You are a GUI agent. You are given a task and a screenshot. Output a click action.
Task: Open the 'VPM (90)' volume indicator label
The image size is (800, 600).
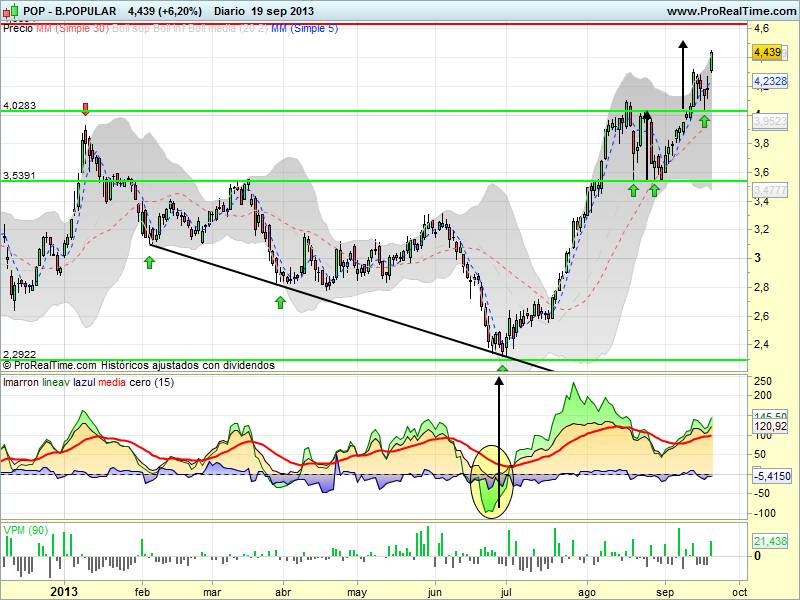[x=26, y=530]
